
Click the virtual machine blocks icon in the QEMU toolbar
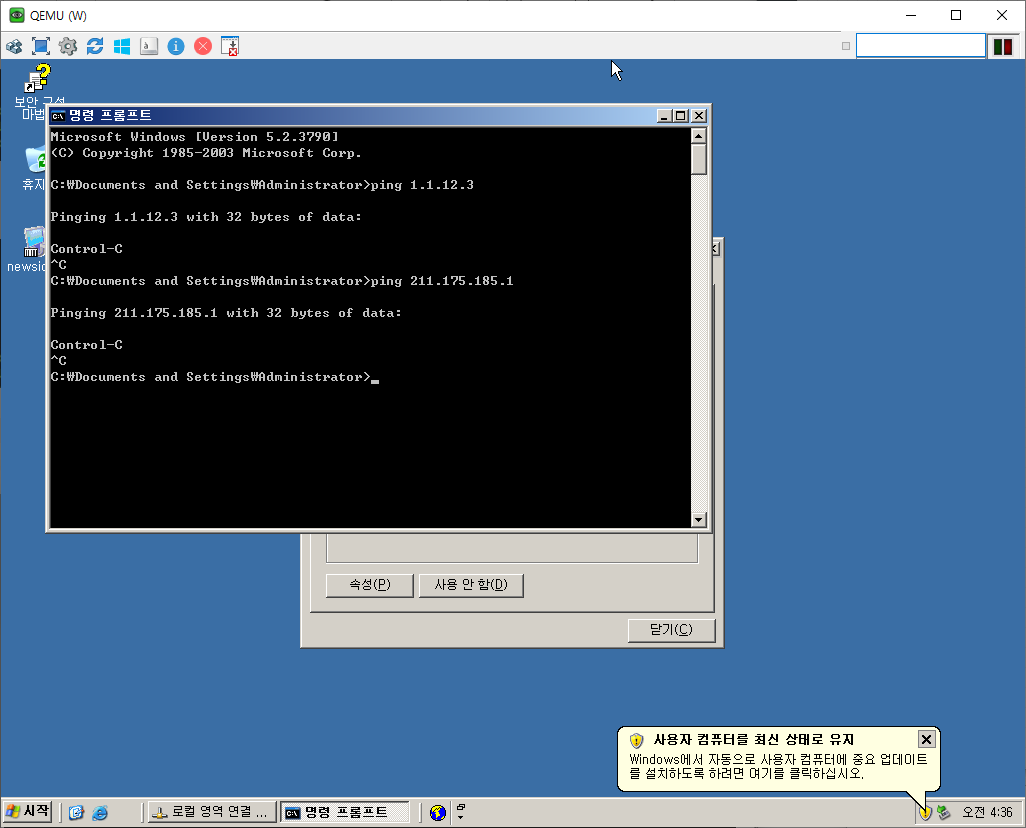pos(14,46)
